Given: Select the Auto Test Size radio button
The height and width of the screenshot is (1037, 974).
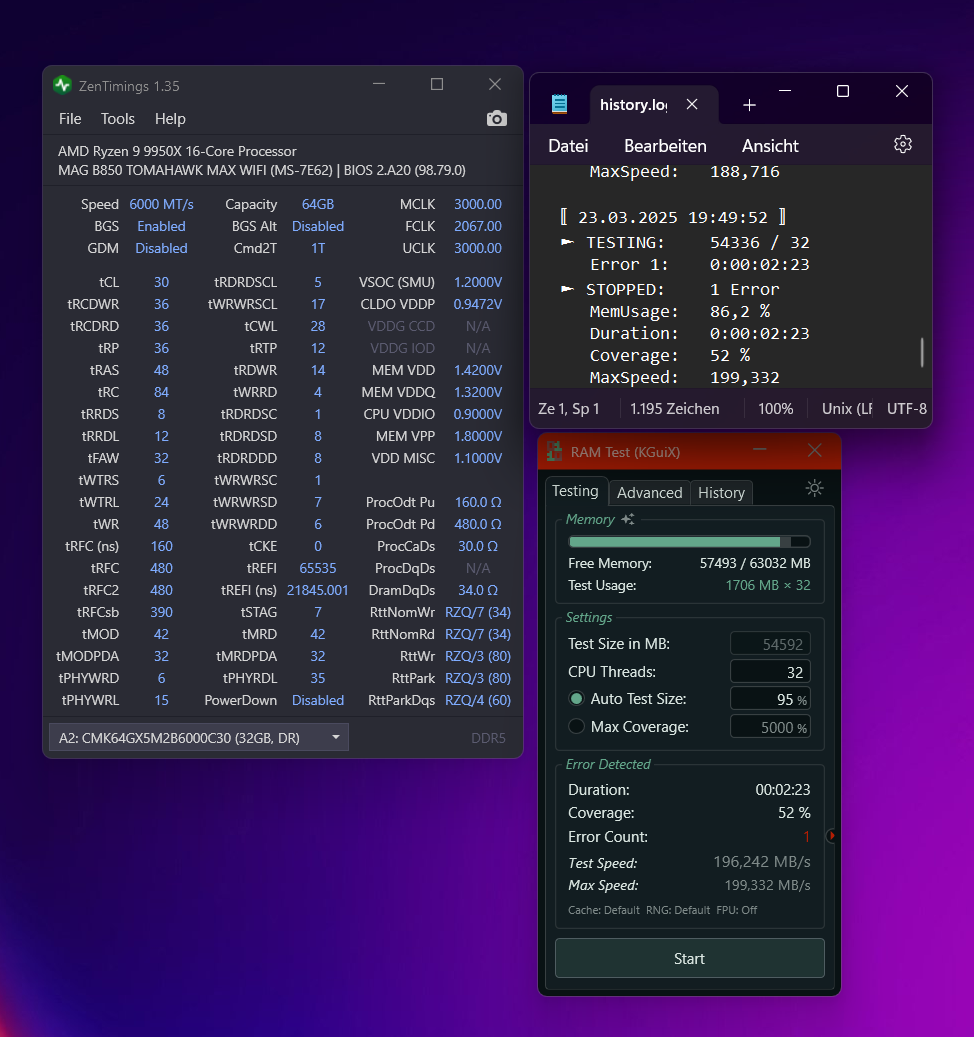Looking at the screenshot, I should (x=575, y=698).
